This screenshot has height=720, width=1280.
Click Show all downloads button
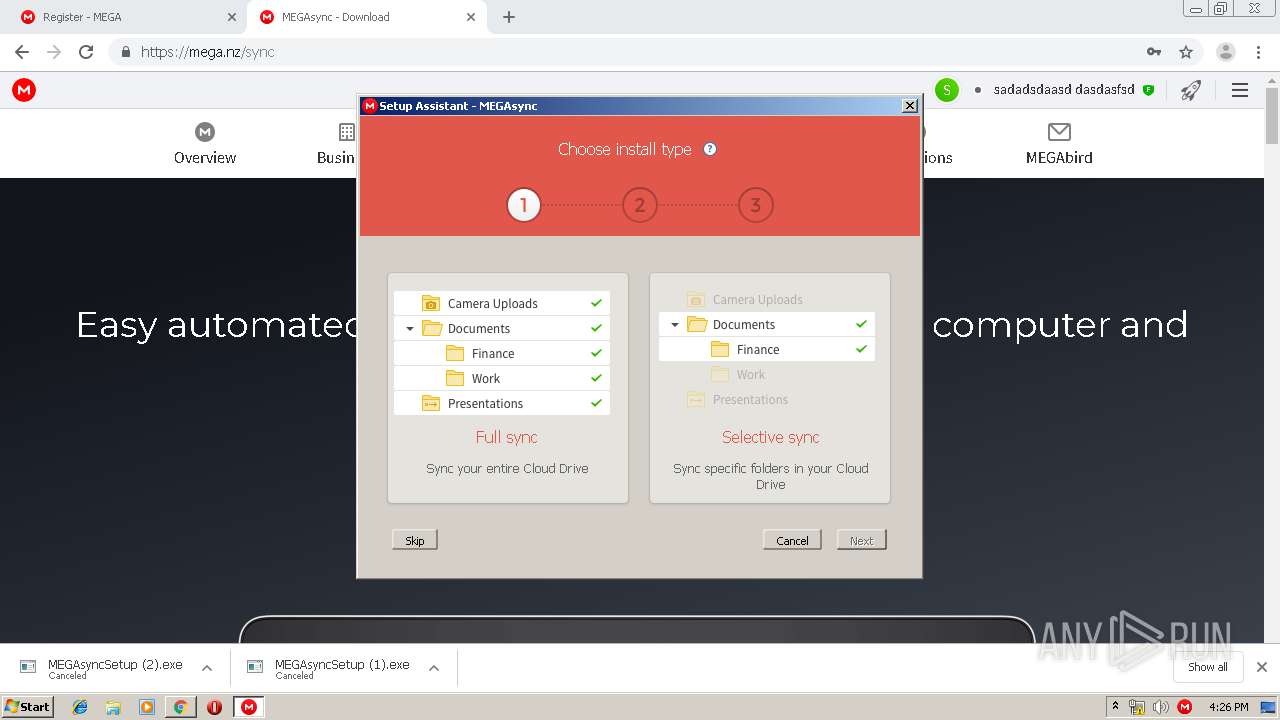[1208, 667]
